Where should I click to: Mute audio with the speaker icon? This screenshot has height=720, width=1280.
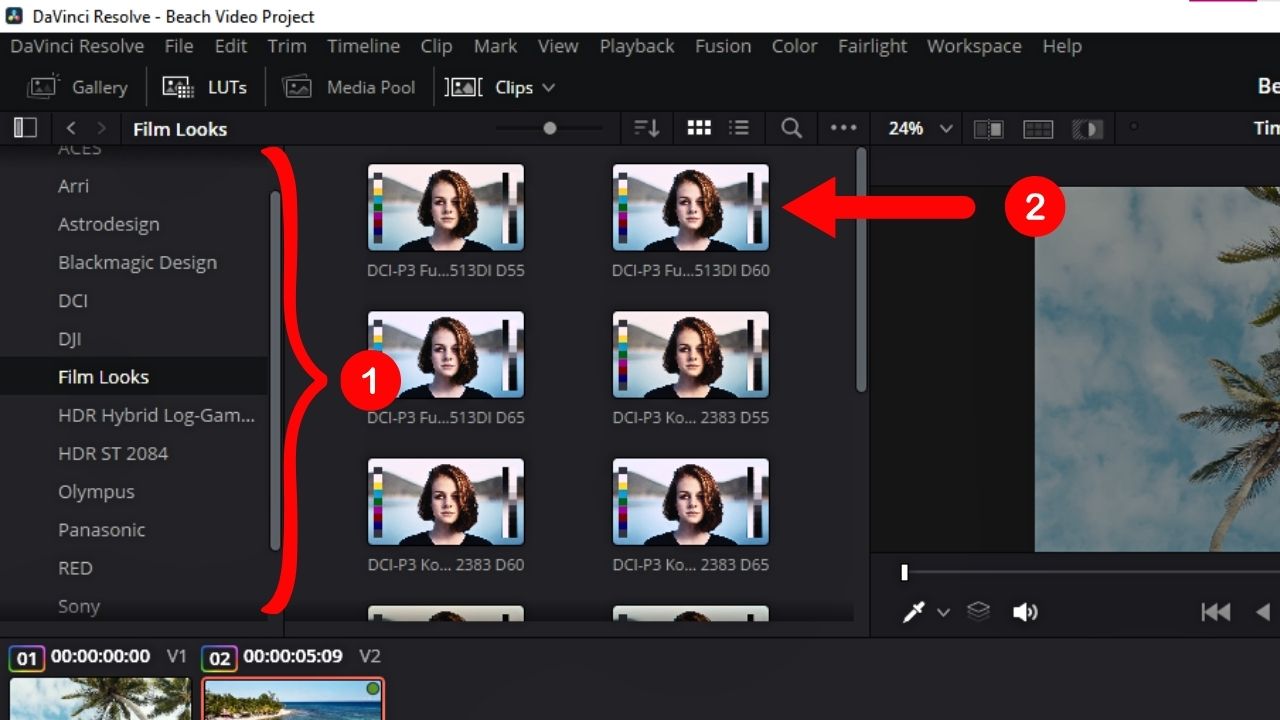tap(1025, 612)
